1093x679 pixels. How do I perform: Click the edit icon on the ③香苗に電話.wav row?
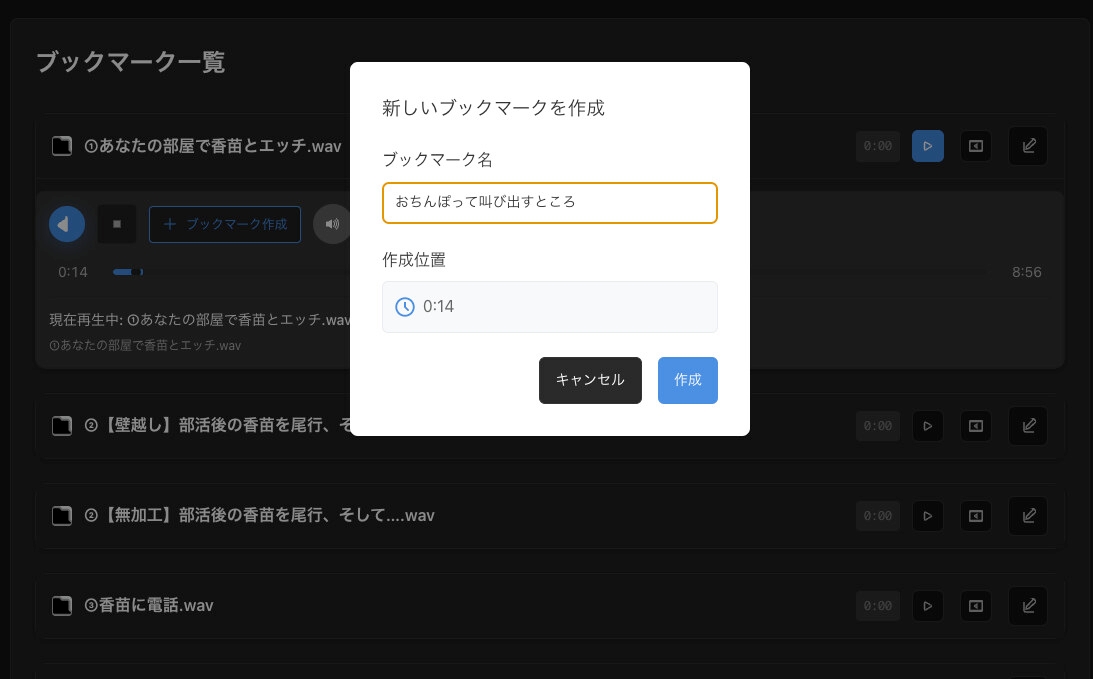coord(1028,606)
